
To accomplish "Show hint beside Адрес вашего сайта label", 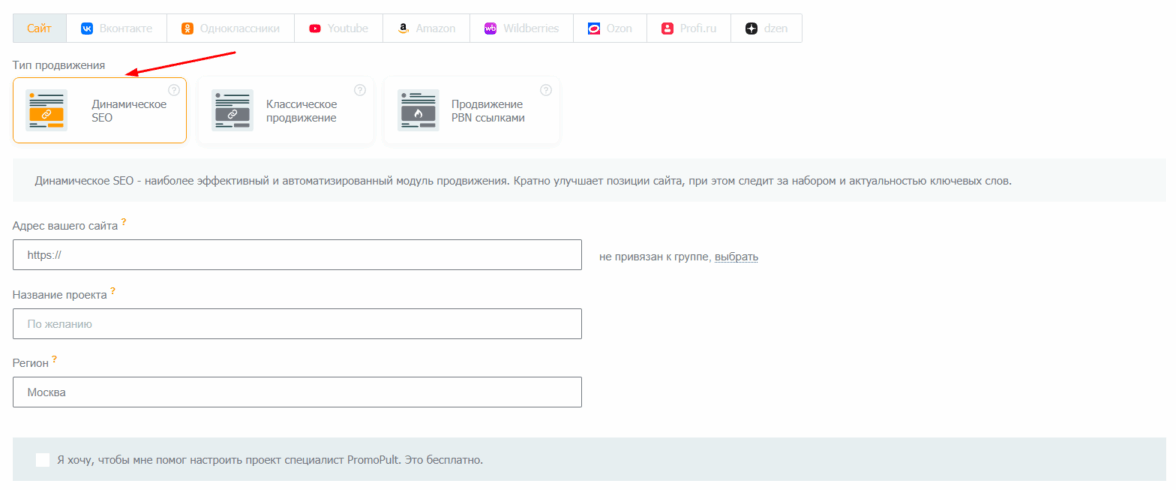I will pyautogui.click(x=124, y=222).
